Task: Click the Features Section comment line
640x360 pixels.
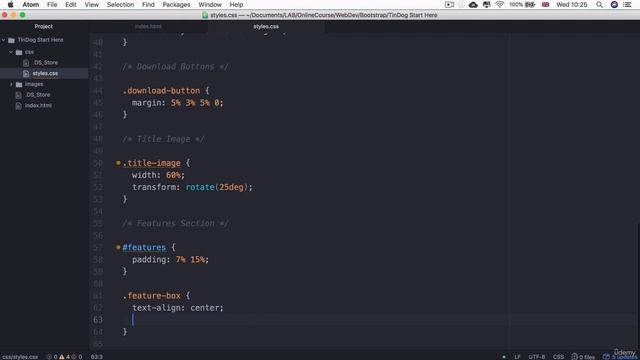Action: pos(176,224)
